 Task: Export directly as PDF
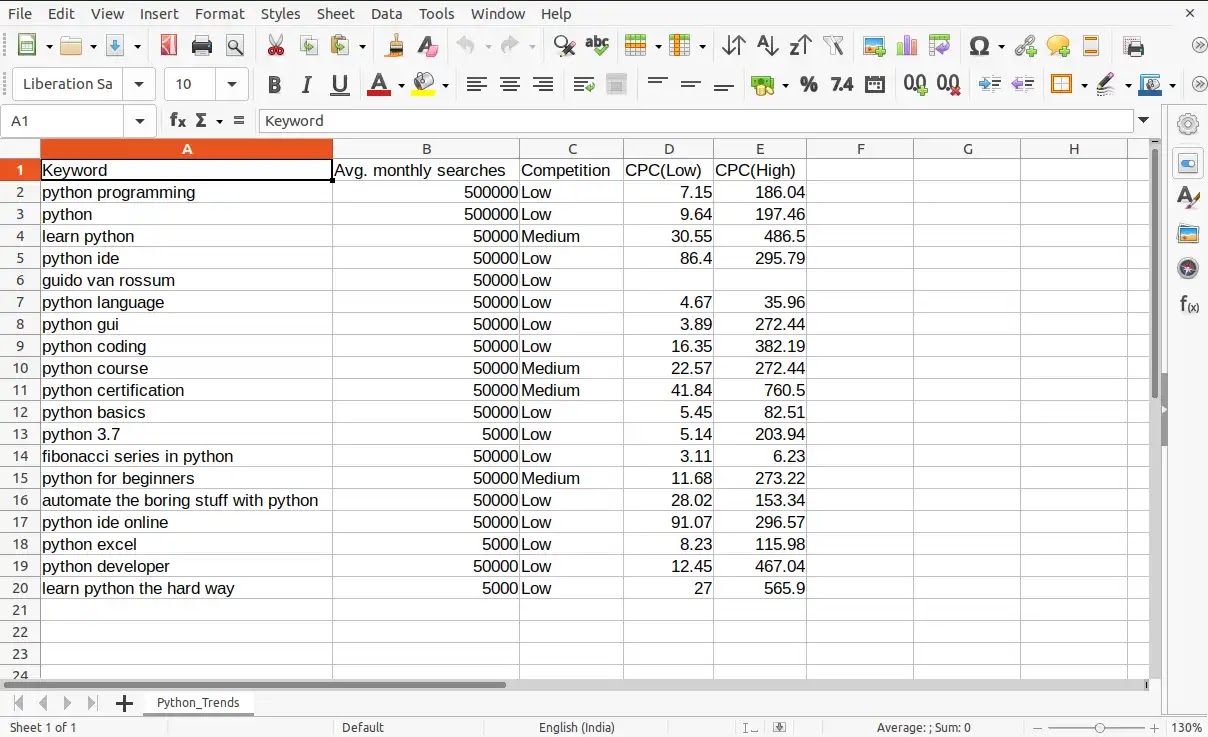pos(168,46)
